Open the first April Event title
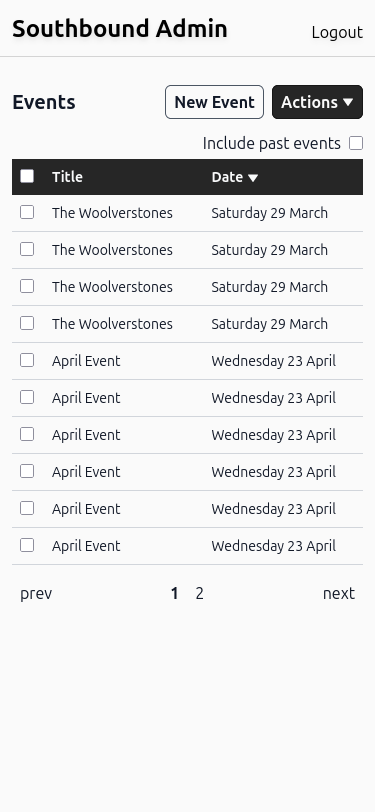The width and height of the screenshot is (375, 812). (86, 361)
